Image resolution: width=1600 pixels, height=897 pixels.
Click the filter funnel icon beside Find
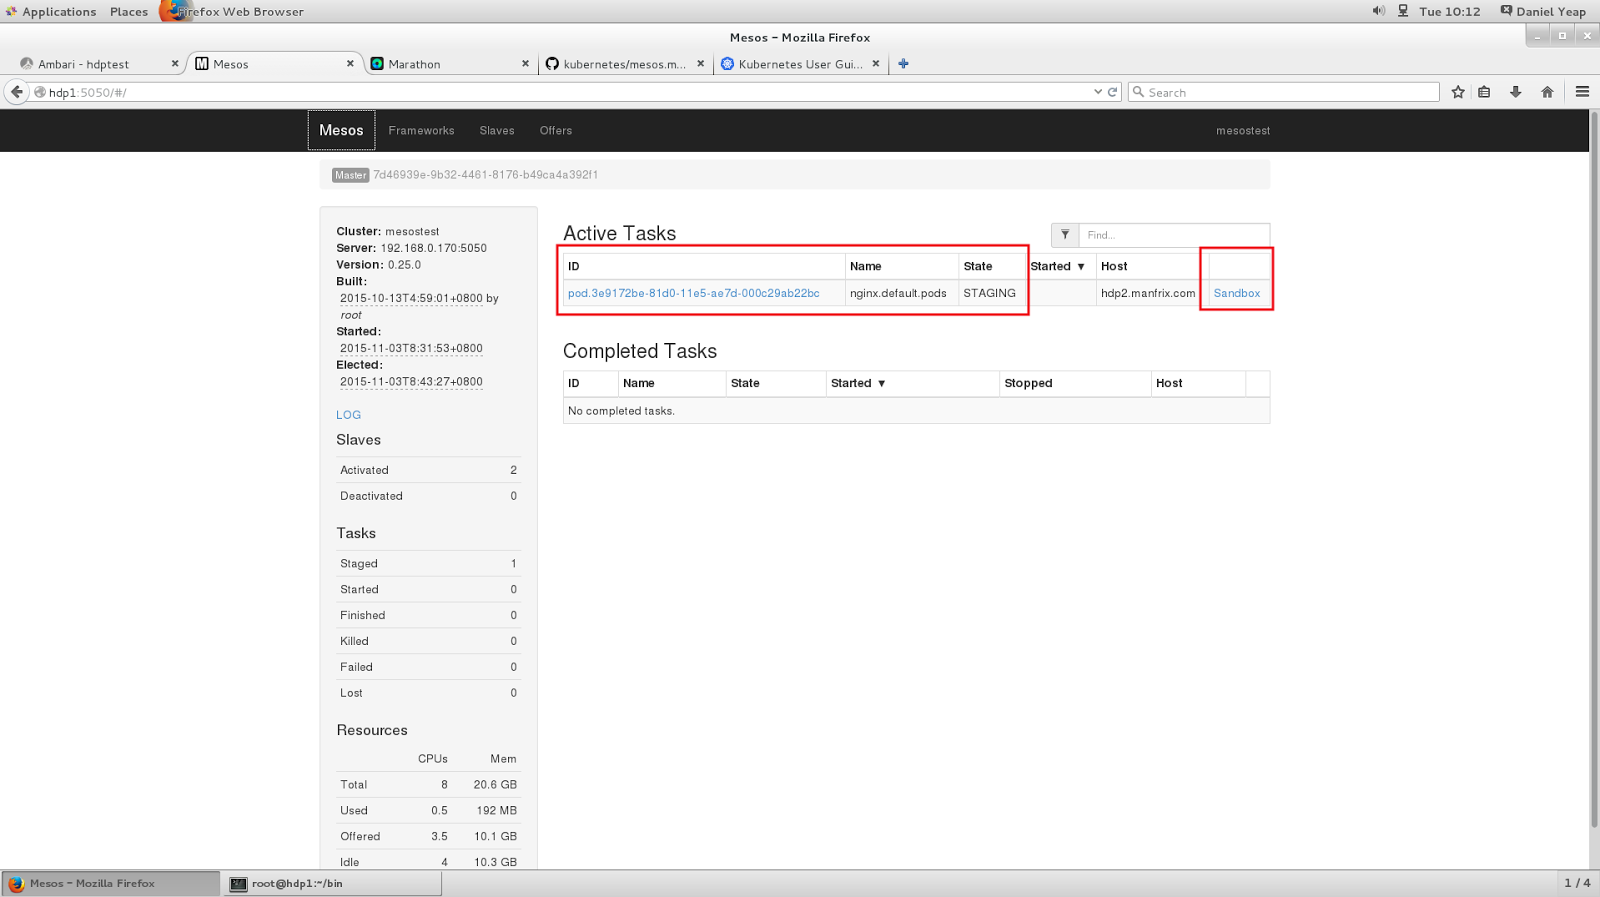[x=1065, y=235]
